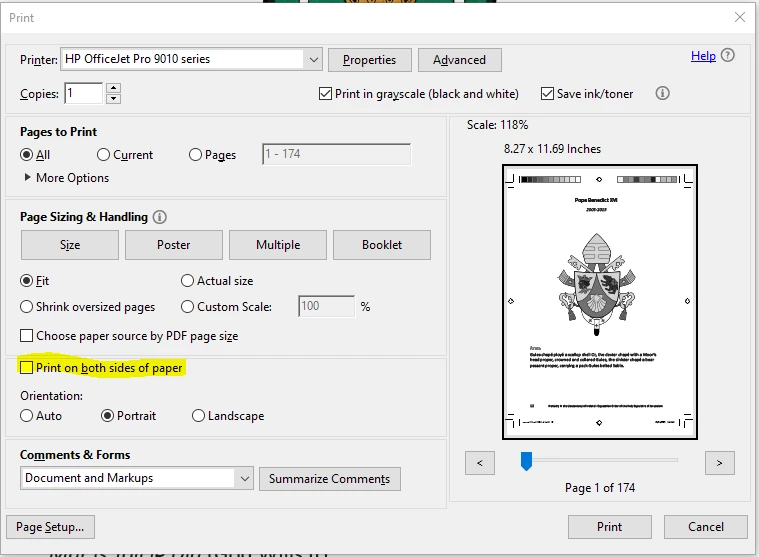Click the Pages range field 1 - 174
Image resolution: width=759 pixels, height=557 pixels.
[336, 154]
